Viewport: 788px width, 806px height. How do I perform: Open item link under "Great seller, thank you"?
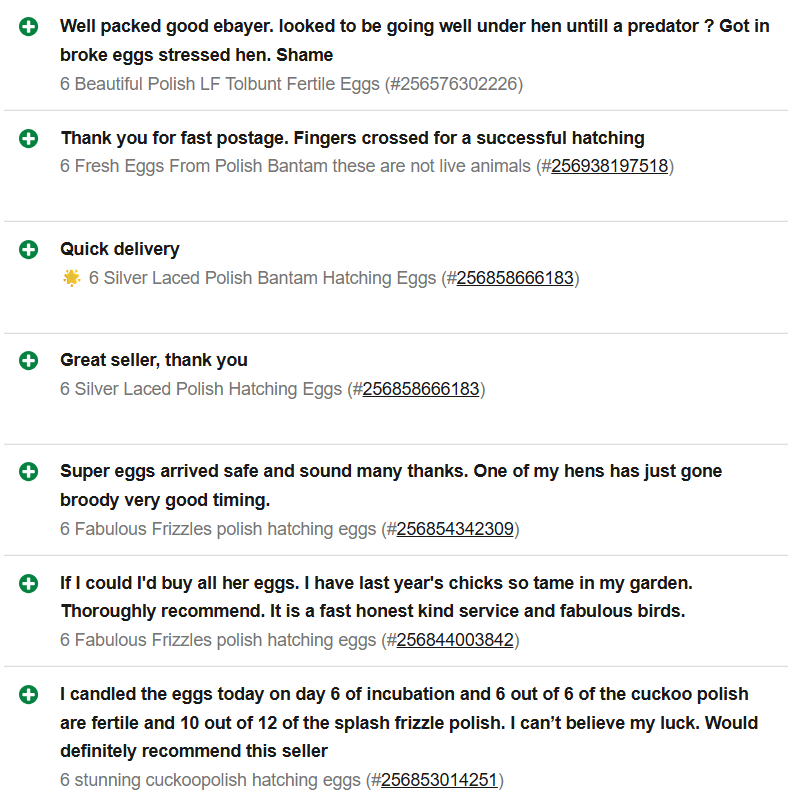click(x=421, y=389)
